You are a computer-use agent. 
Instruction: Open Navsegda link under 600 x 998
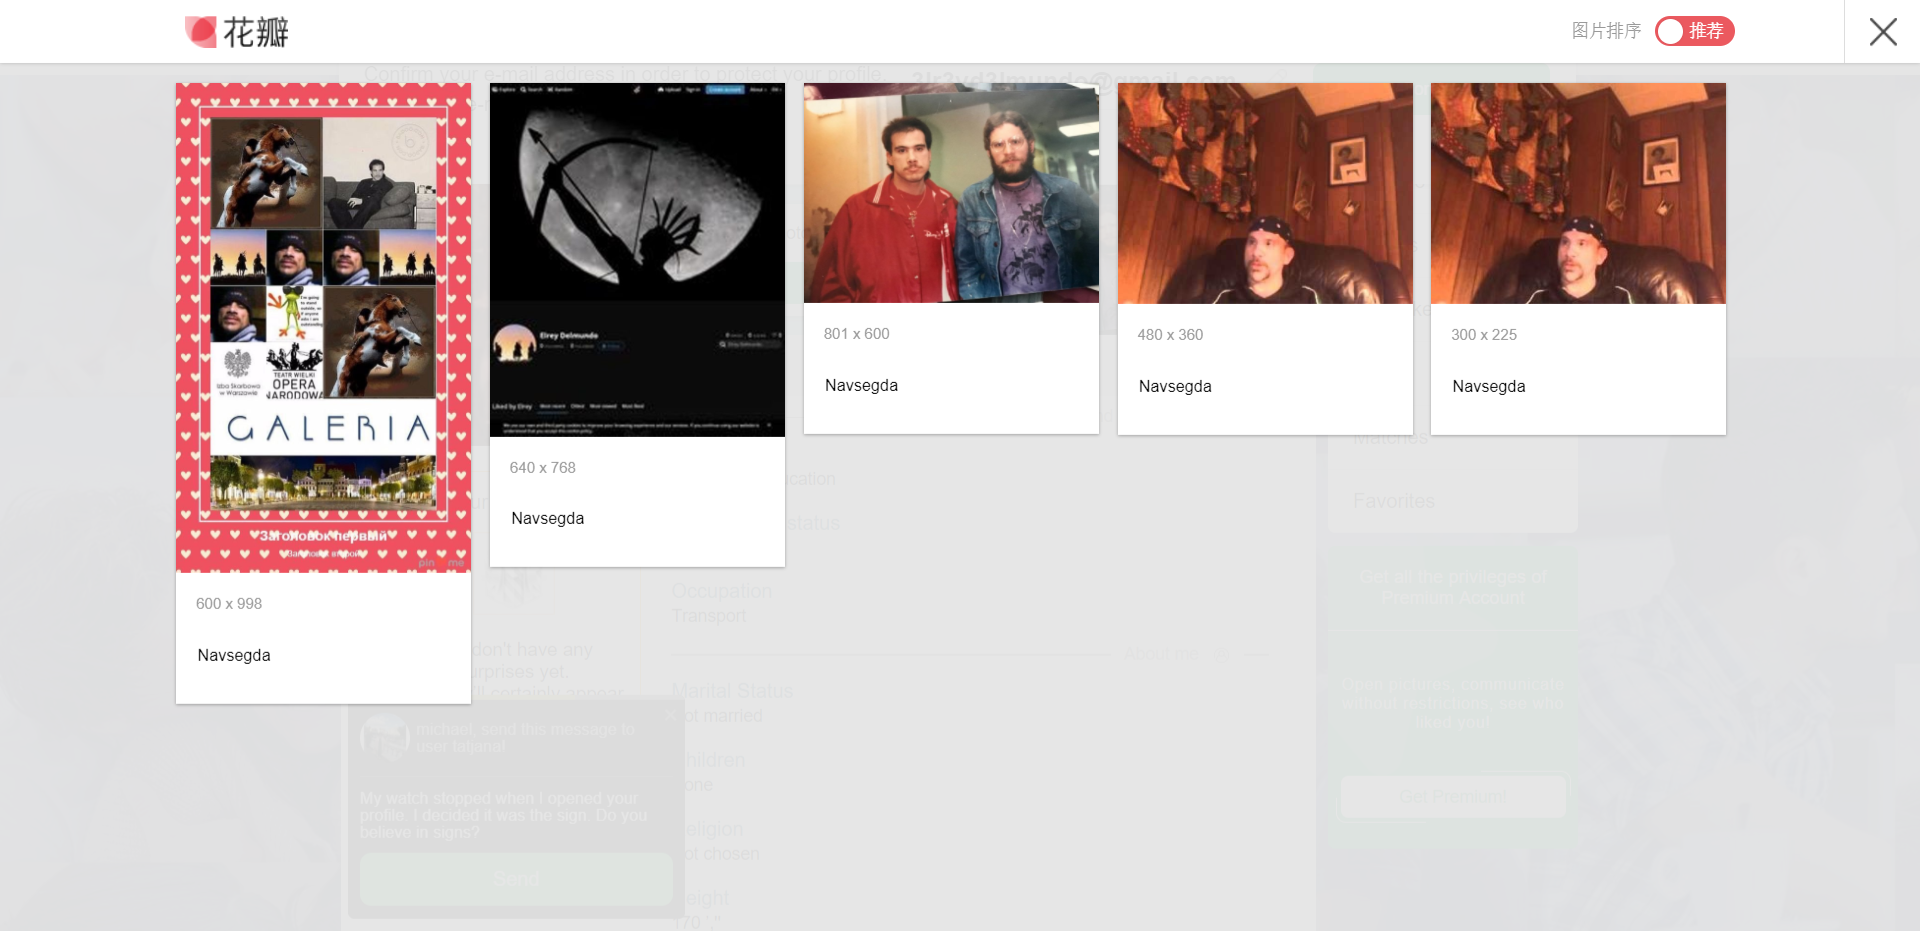[x=234, y=655]
